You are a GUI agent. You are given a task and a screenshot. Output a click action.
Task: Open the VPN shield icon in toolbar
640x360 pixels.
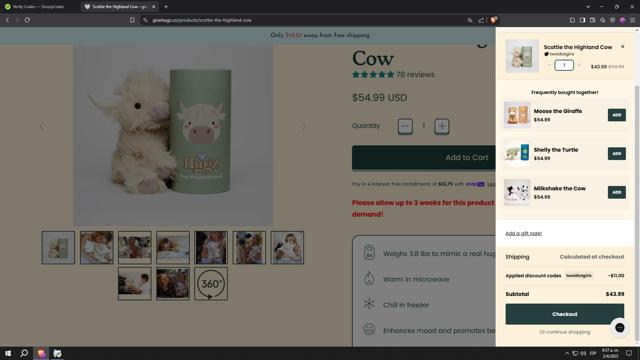[x=612, y=20]
